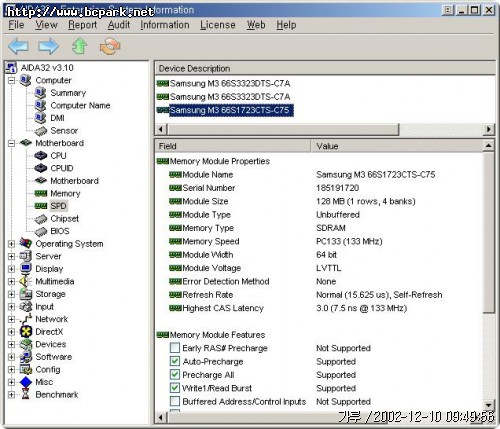Viewport: 500px width, 429px height.
Task: Click the device list scroll right arrow
Action: (489, 129)
